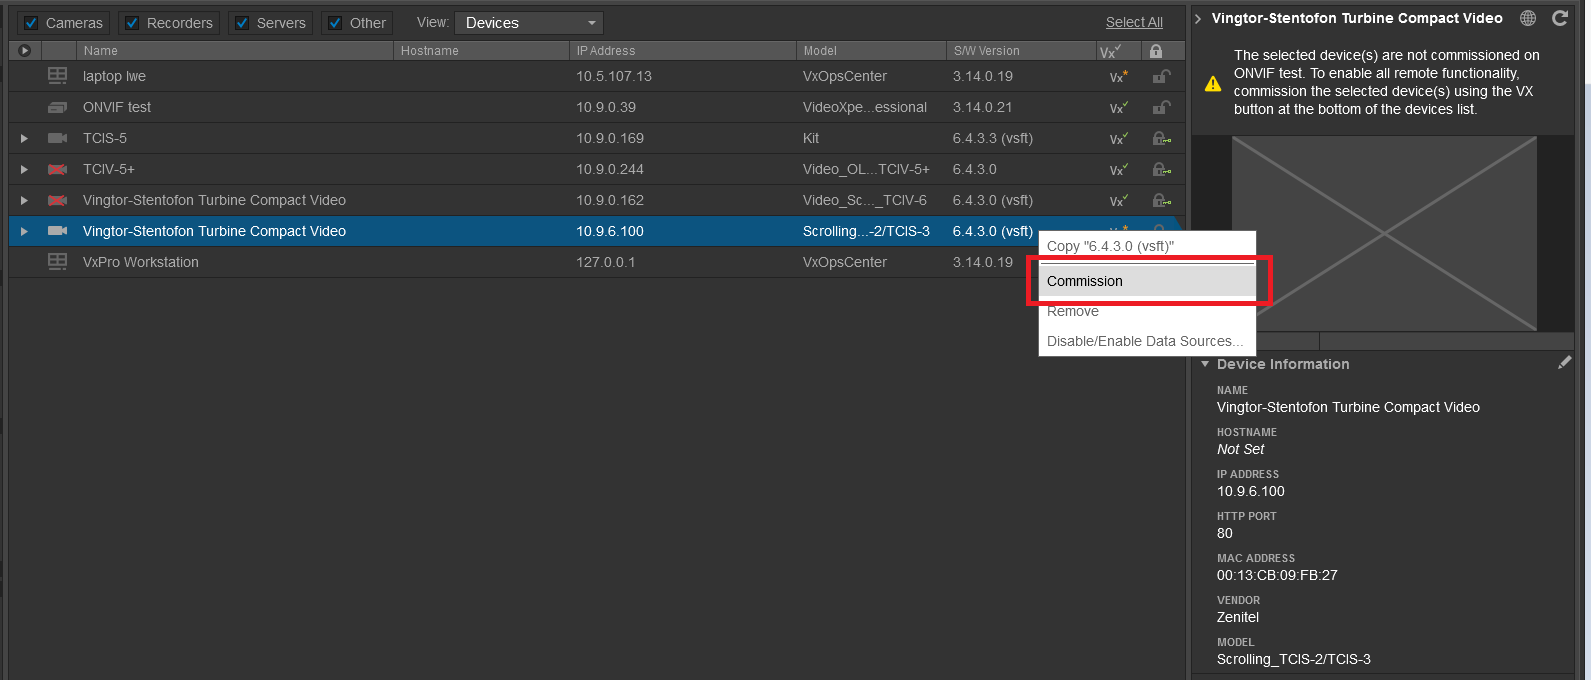
Task: Collapse the Device Information section
Action: tap(1205, 364)
